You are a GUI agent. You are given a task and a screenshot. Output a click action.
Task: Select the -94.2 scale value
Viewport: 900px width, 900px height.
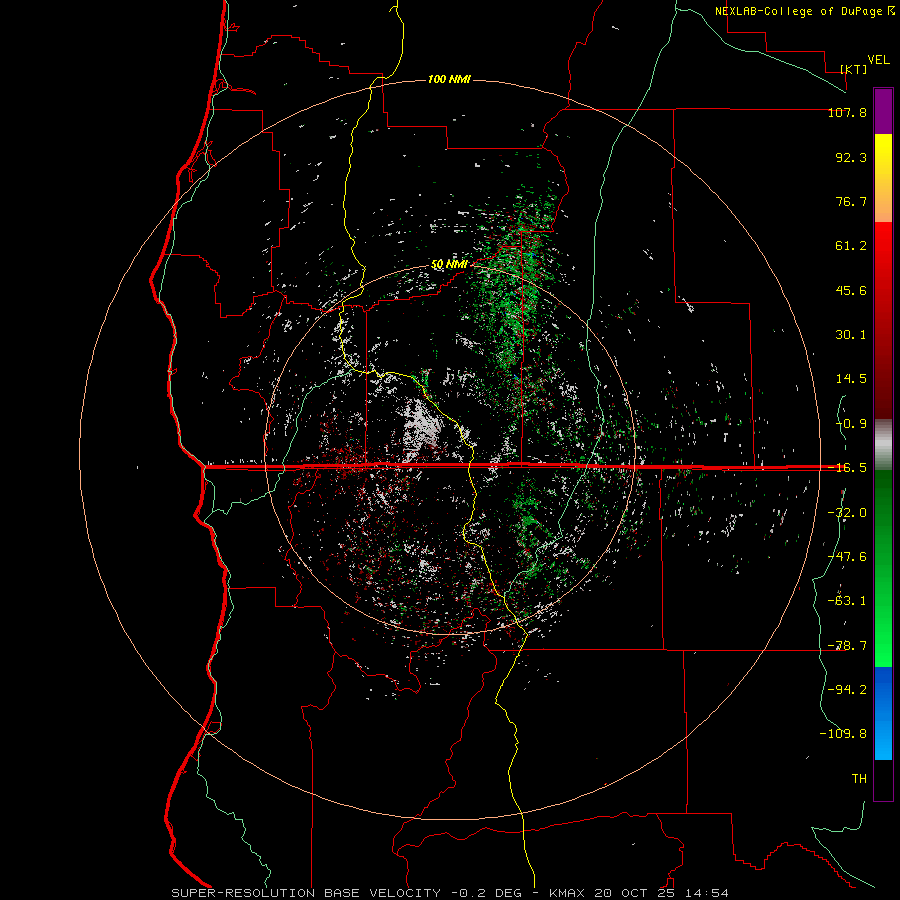click(x=847, y=690)
